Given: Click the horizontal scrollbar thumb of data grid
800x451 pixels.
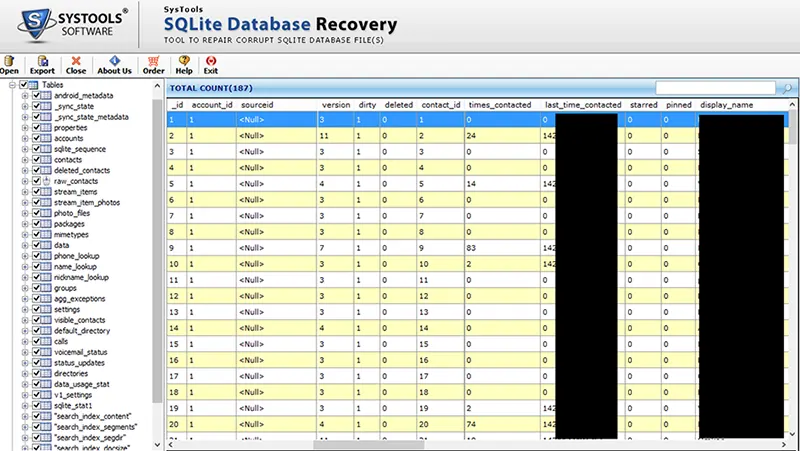Looking at the screenshot, I should tap(368, 445).
